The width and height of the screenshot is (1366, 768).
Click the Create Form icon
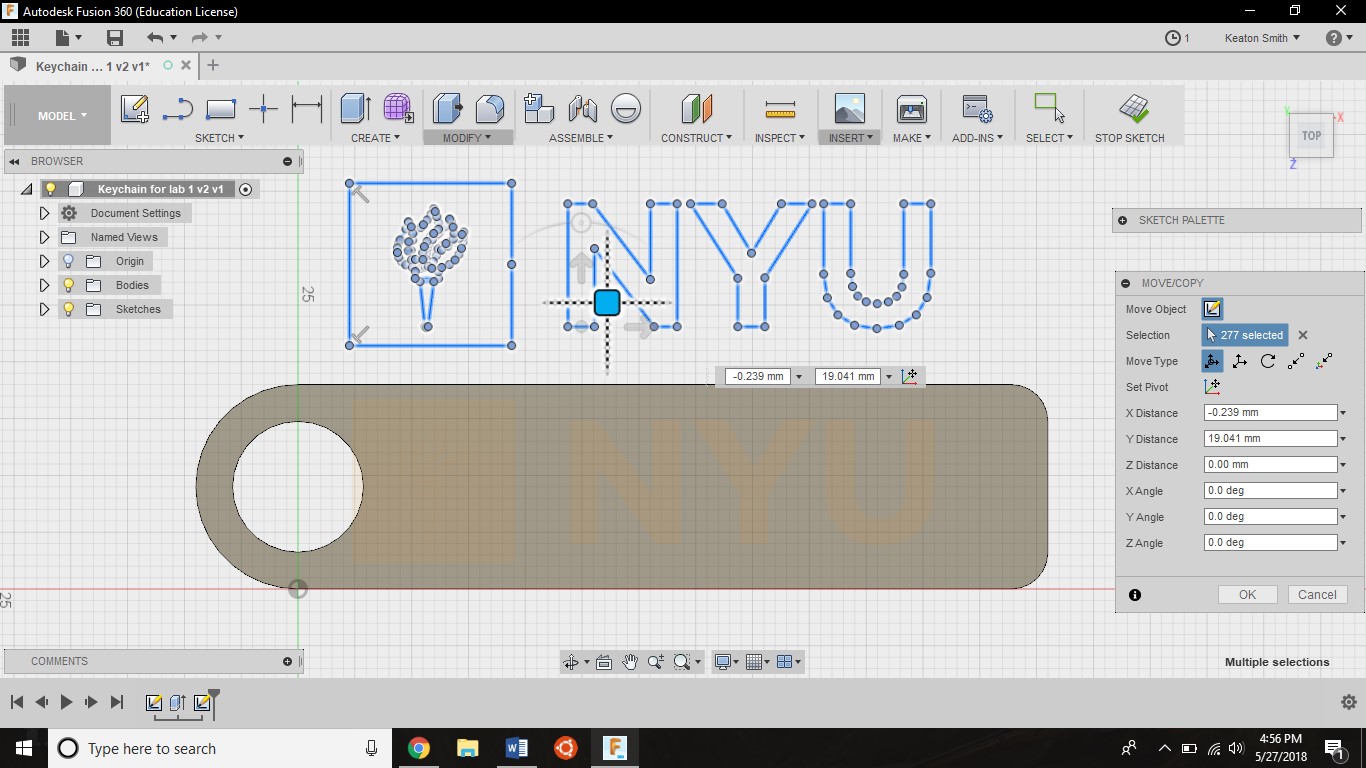click(x=398, y=109)
